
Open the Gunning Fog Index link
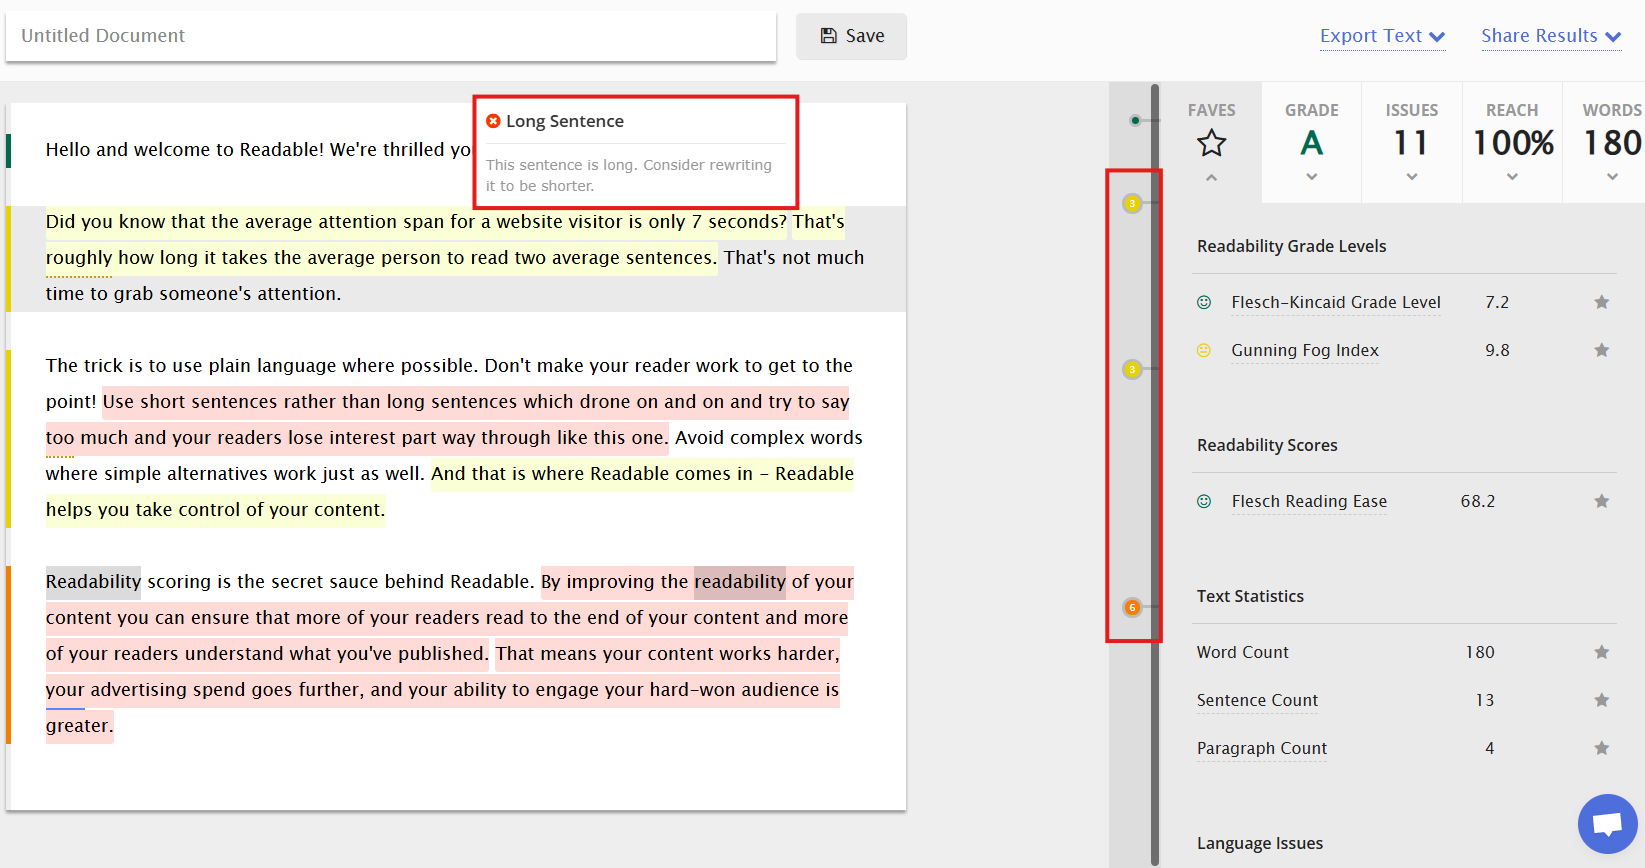(1305, 350)
